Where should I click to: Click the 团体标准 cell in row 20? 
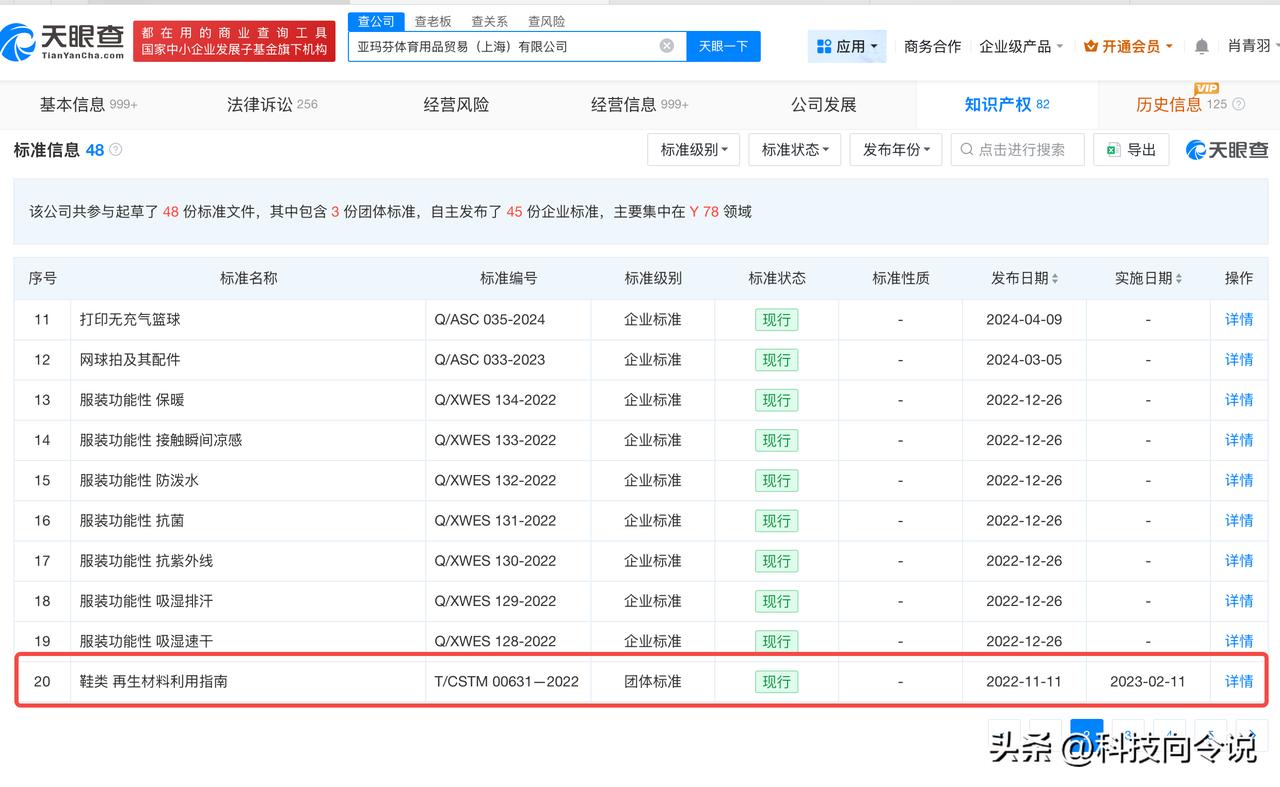653,681
